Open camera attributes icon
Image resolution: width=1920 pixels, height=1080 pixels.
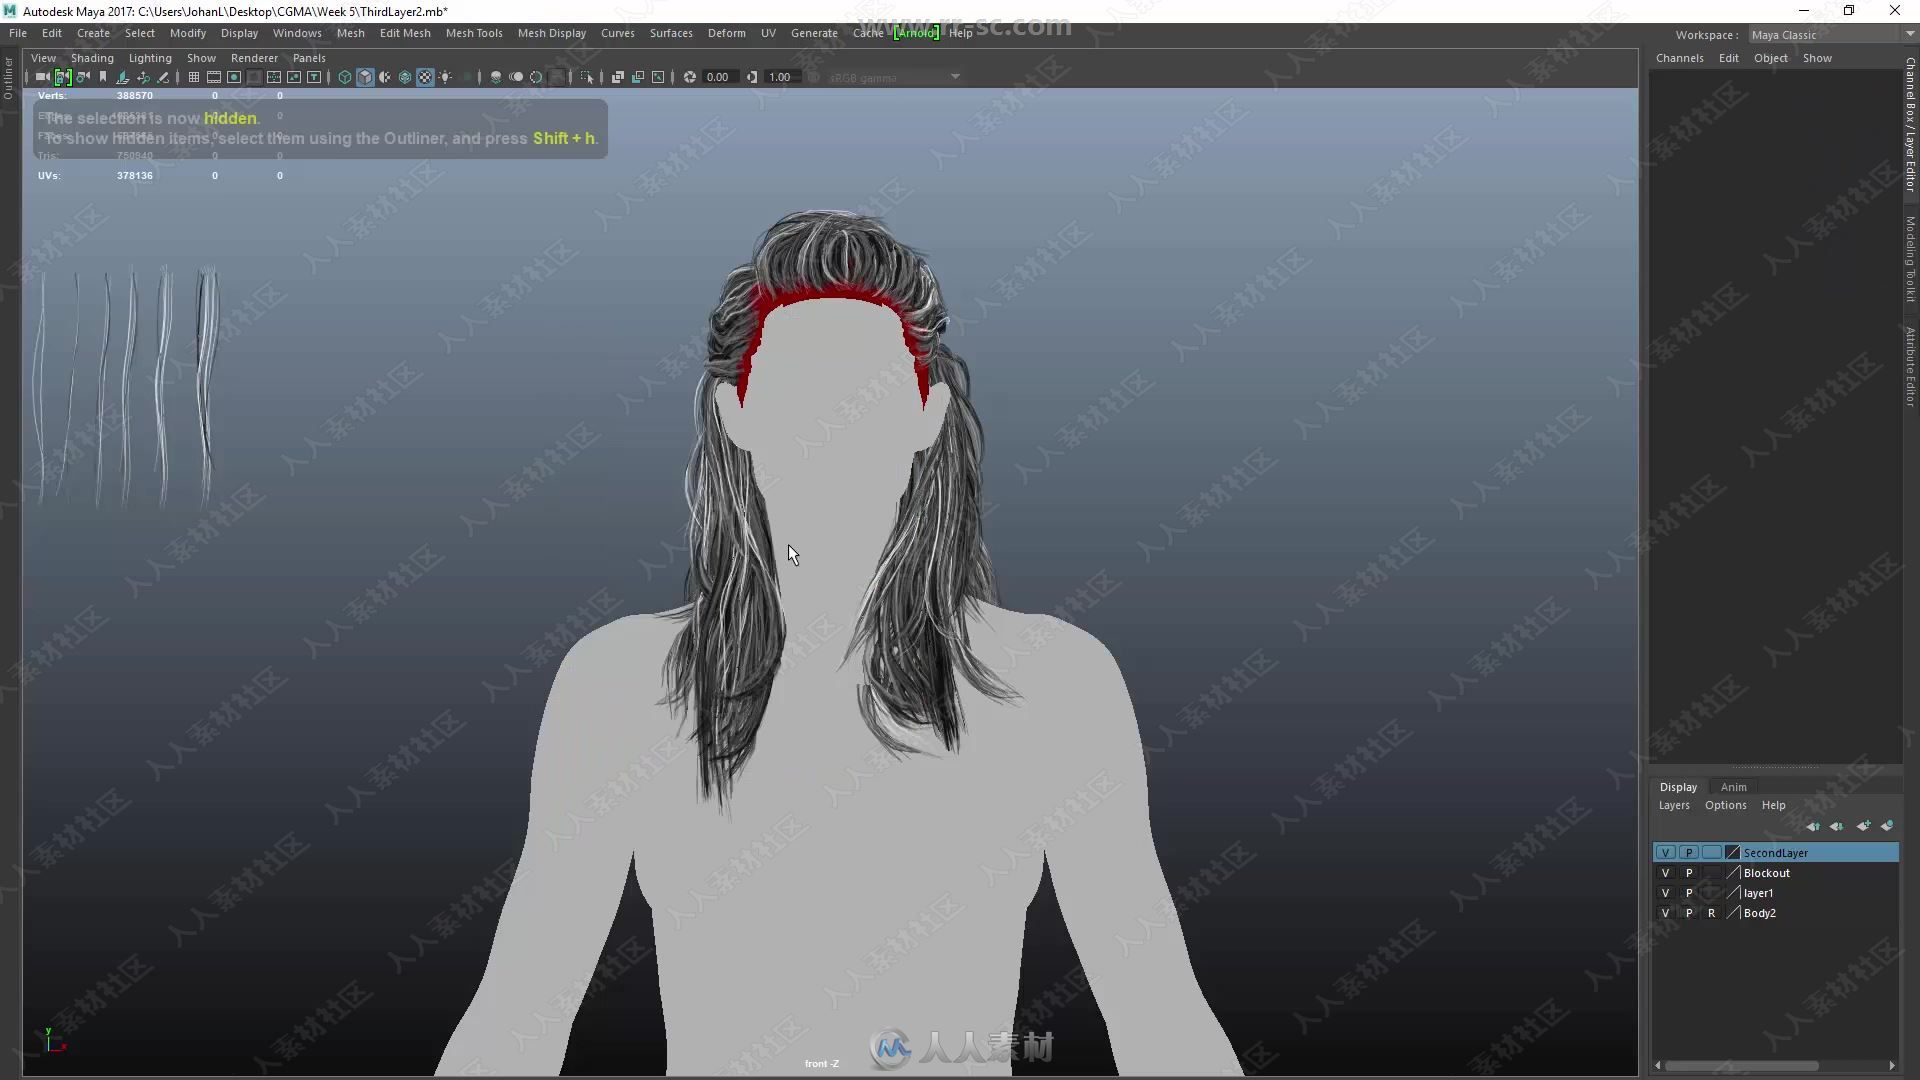83,77
